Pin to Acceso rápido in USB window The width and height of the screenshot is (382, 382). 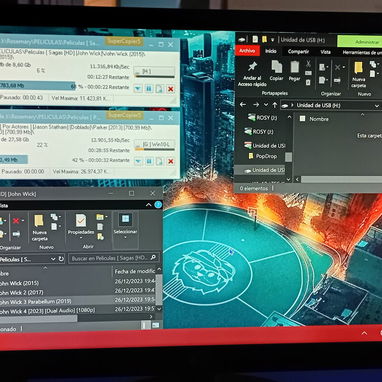(252, 74)
